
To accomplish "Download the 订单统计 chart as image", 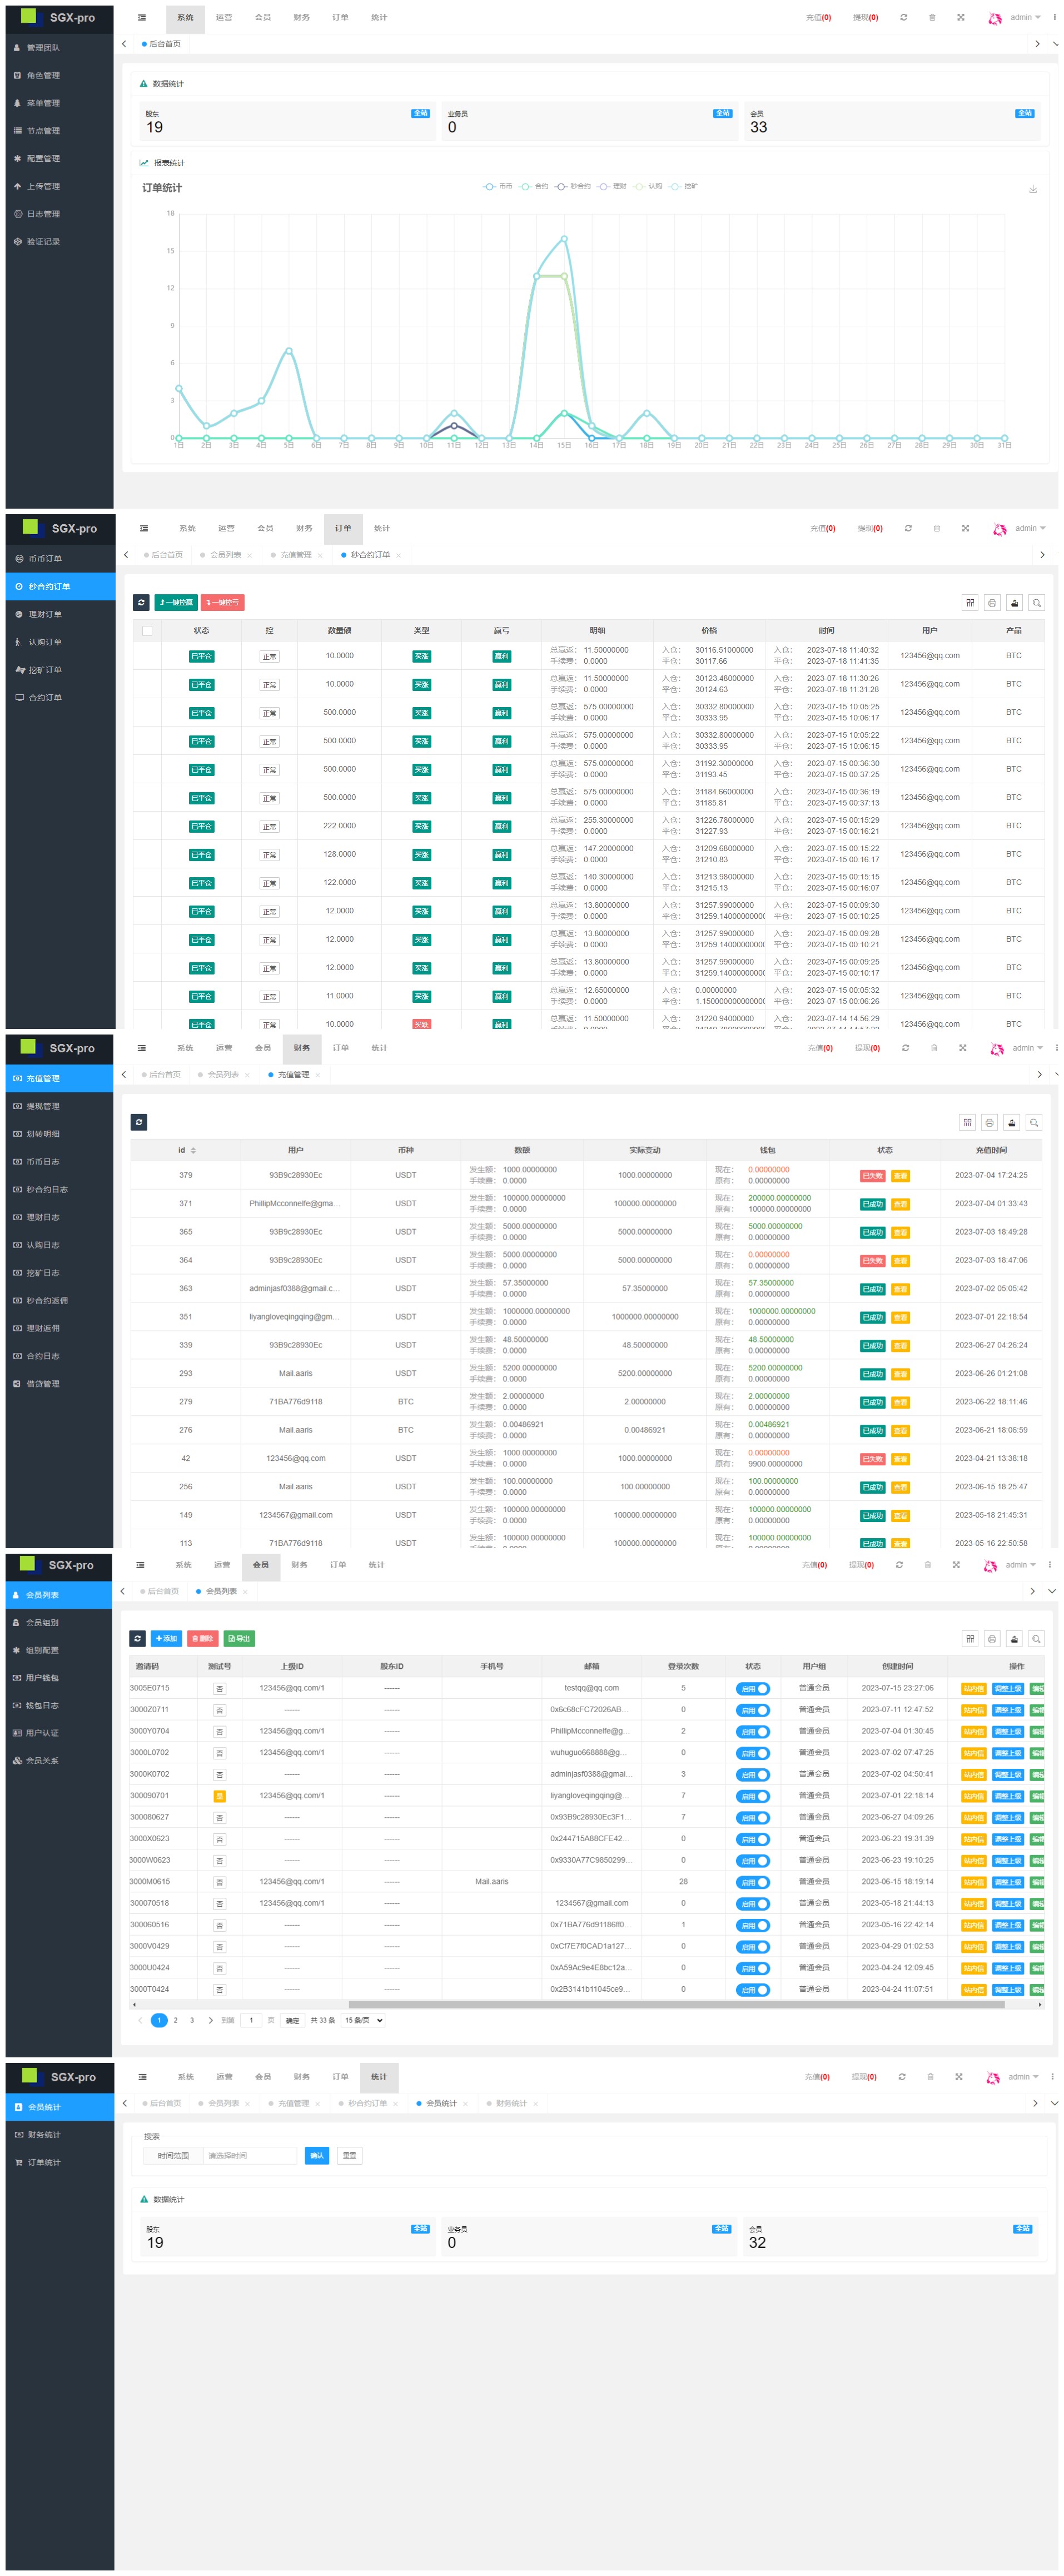I will pyautogui.click(x=1032, y=189).
